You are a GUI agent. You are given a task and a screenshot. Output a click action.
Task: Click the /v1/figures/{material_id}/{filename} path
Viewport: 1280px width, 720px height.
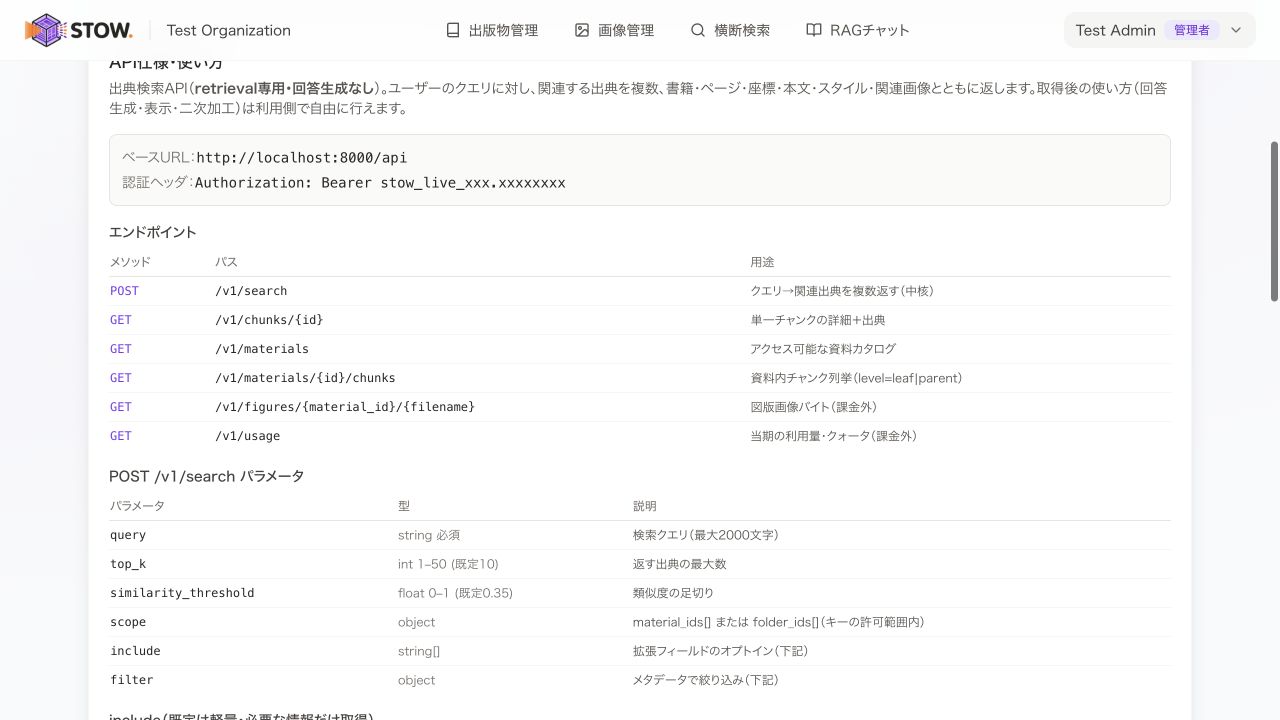tap(345, 407)
